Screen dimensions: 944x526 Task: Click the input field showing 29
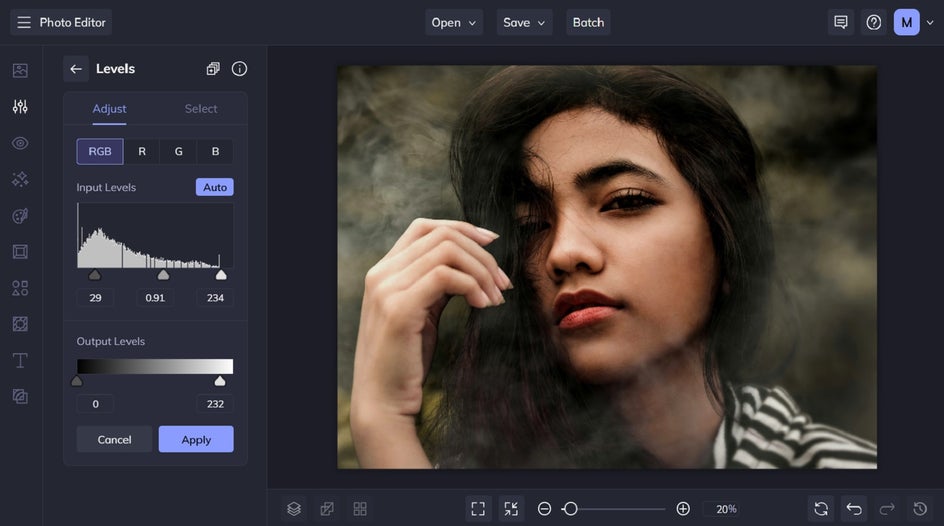tap(95, 298)
